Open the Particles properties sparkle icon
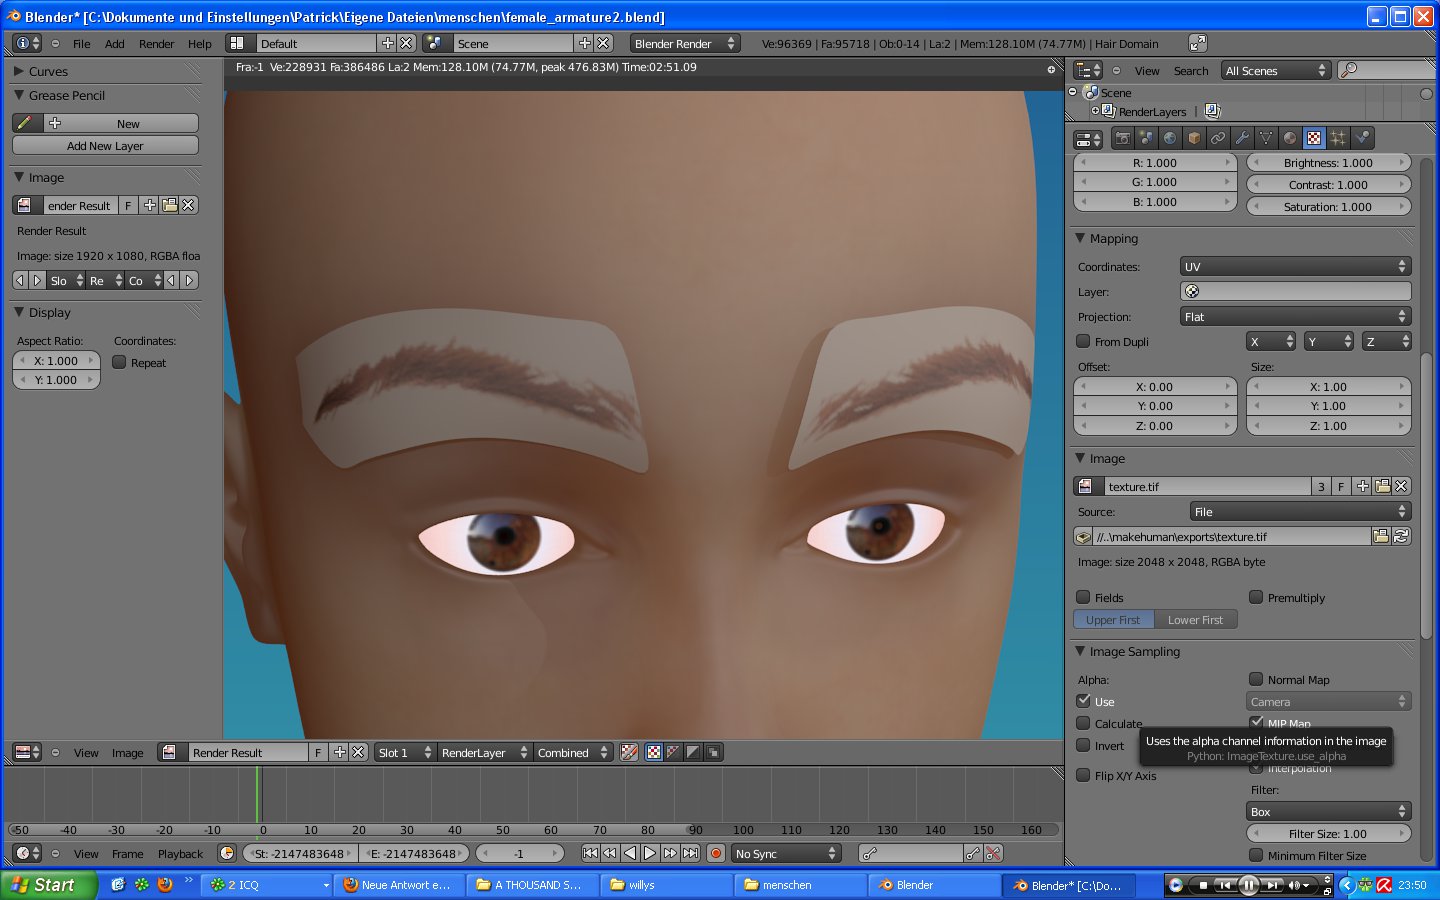1440x900 pixels. [1338, 138]
